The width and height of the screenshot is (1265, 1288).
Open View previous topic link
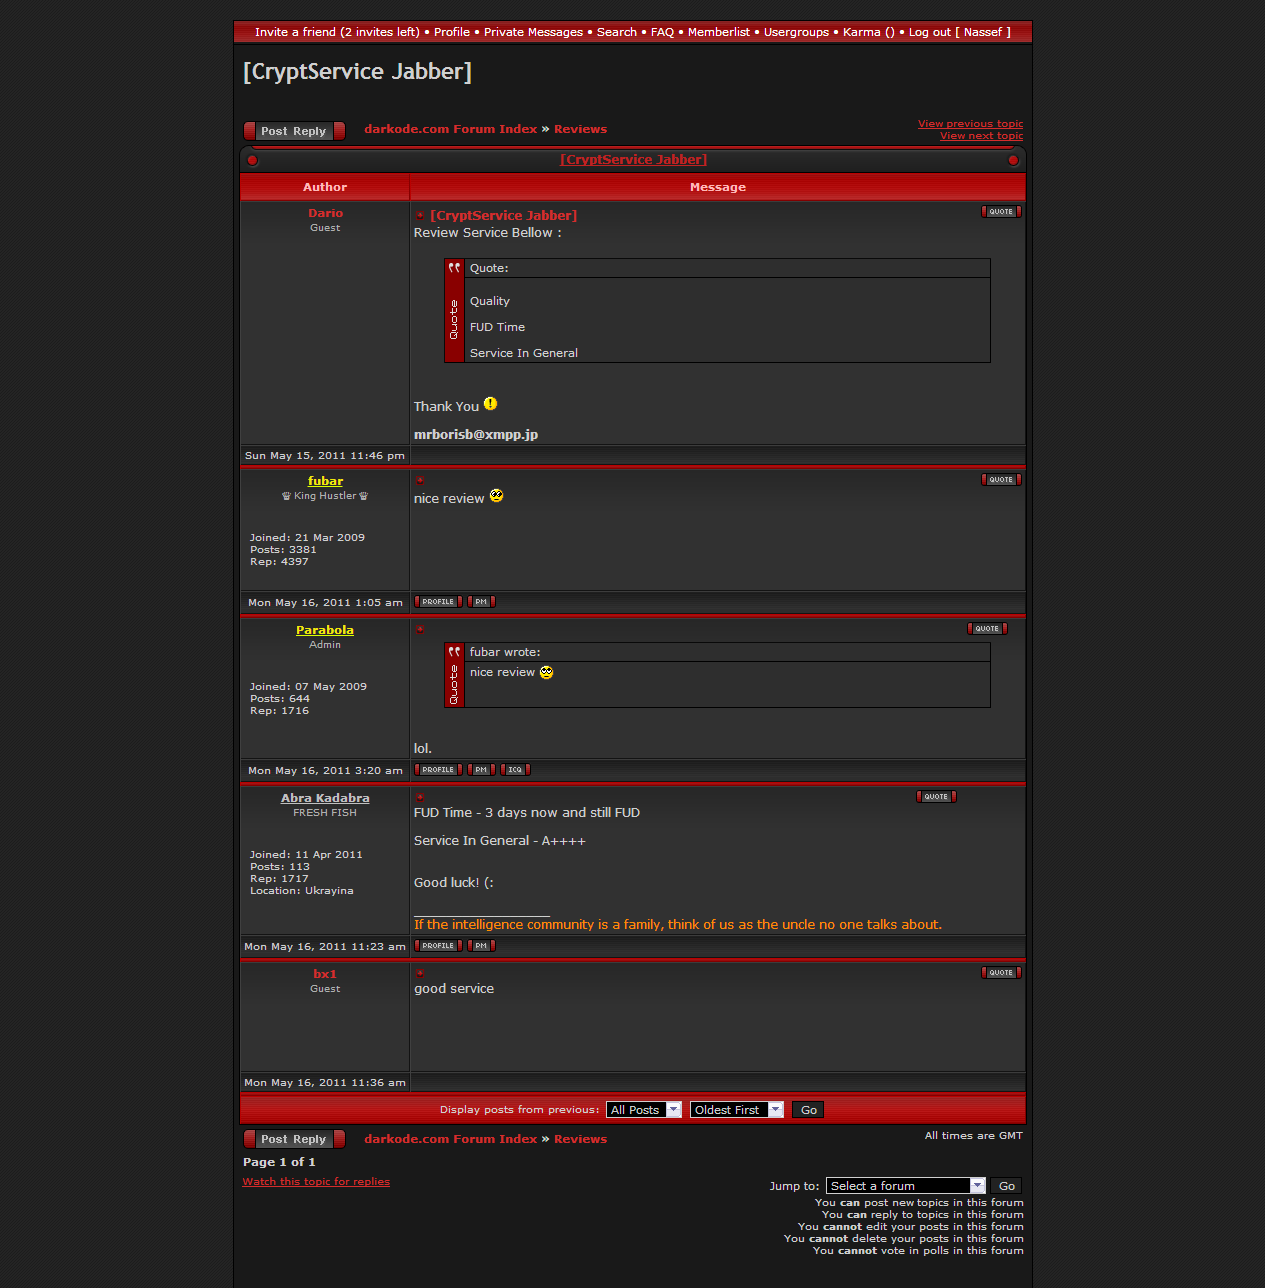[970, 124]
